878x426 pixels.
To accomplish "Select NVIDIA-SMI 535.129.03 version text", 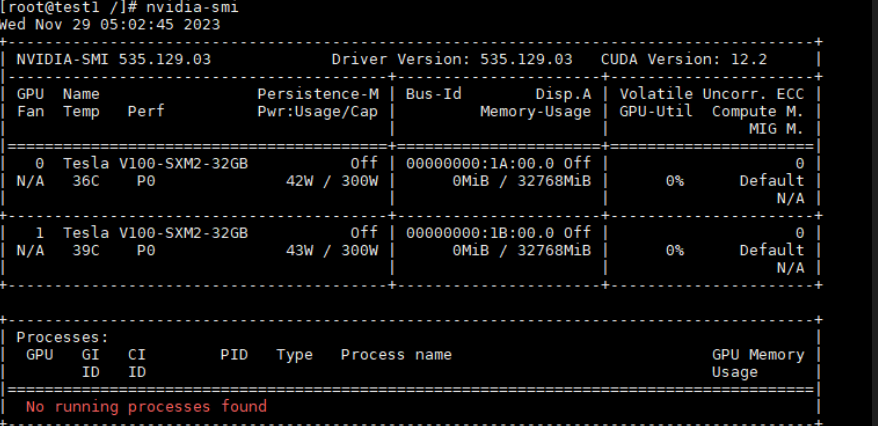I will 114,59.
